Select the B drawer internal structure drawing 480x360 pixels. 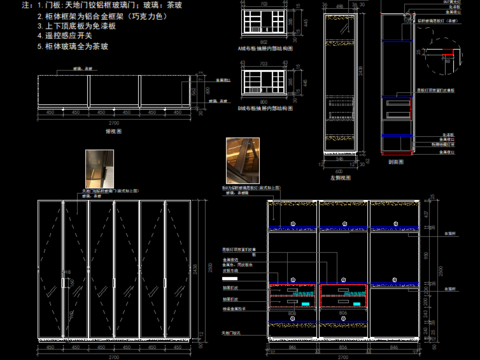(x=264, y=82)
